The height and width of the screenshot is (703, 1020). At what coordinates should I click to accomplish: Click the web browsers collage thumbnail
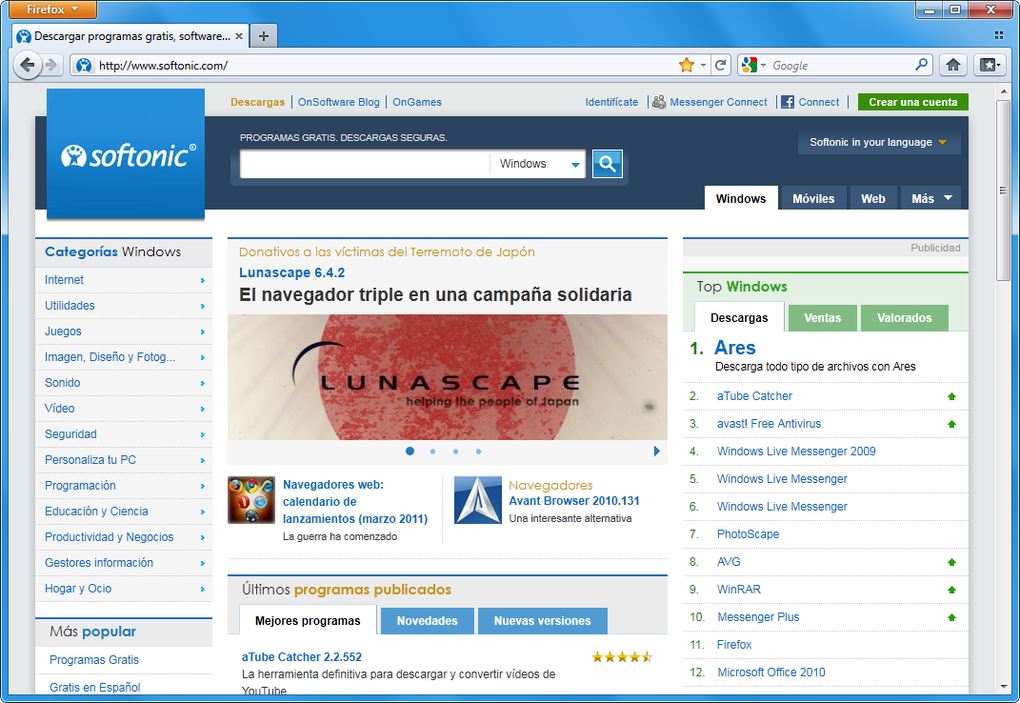click(251, 500)
